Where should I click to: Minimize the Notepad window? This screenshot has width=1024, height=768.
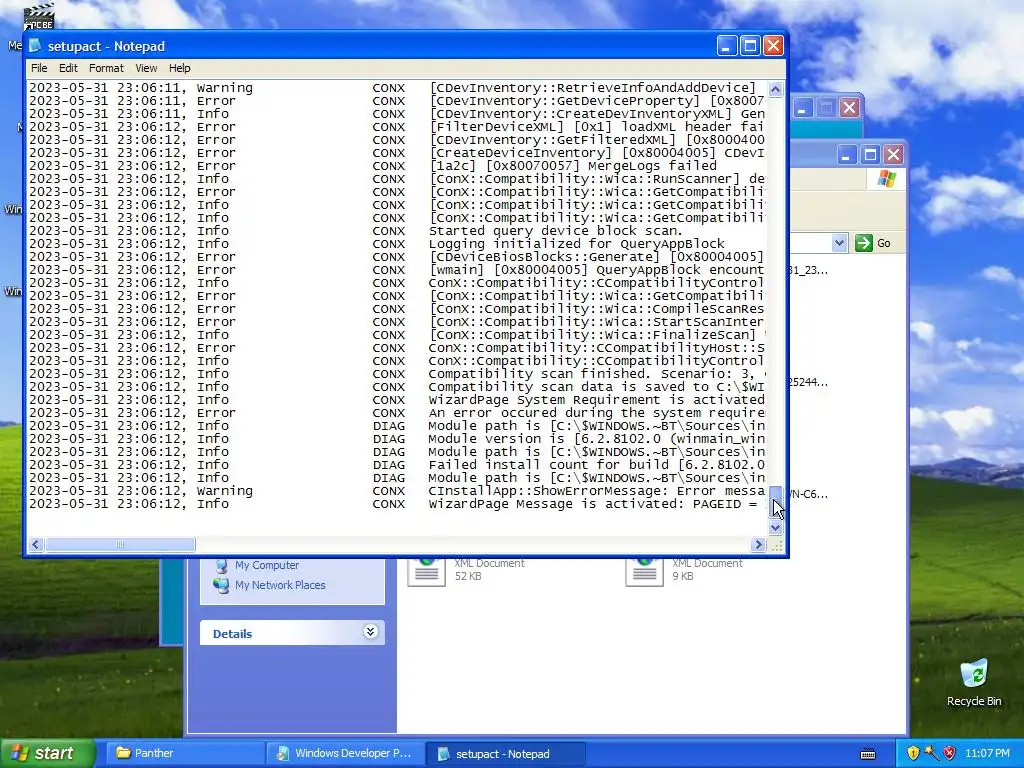coord(726,46)
